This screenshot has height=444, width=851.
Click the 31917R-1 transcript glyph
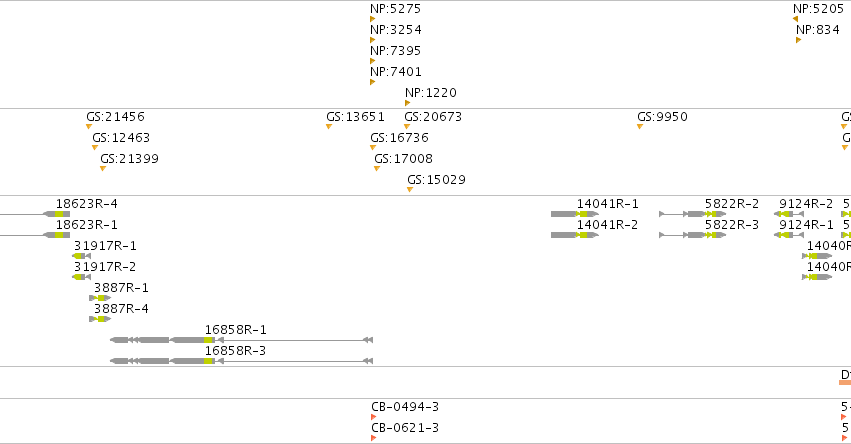[x=81, y=256]
